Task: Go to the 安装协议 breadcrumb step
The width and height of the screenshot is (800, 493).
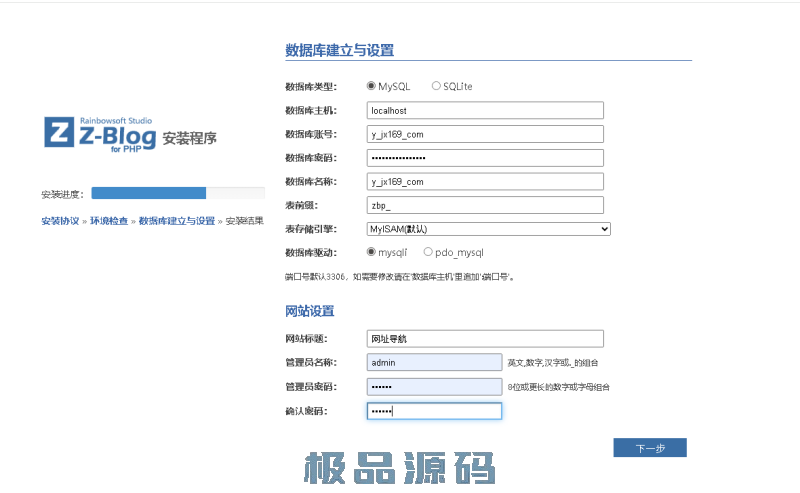Action: point(60,220)
